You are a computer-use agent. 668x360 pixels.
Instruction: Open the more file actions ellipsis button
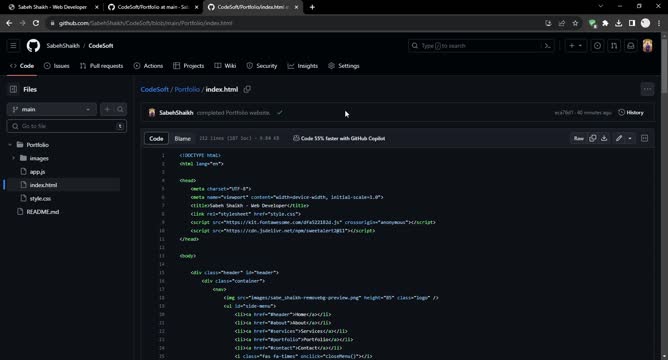point(647,89)
